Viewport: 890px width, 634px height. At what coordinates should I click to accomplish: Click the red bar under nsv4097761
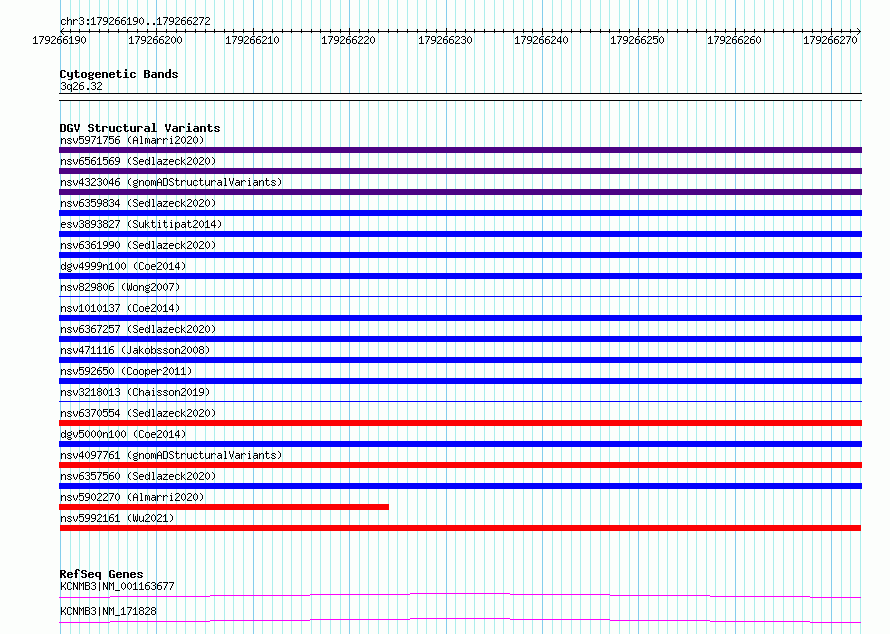point(460,465)
